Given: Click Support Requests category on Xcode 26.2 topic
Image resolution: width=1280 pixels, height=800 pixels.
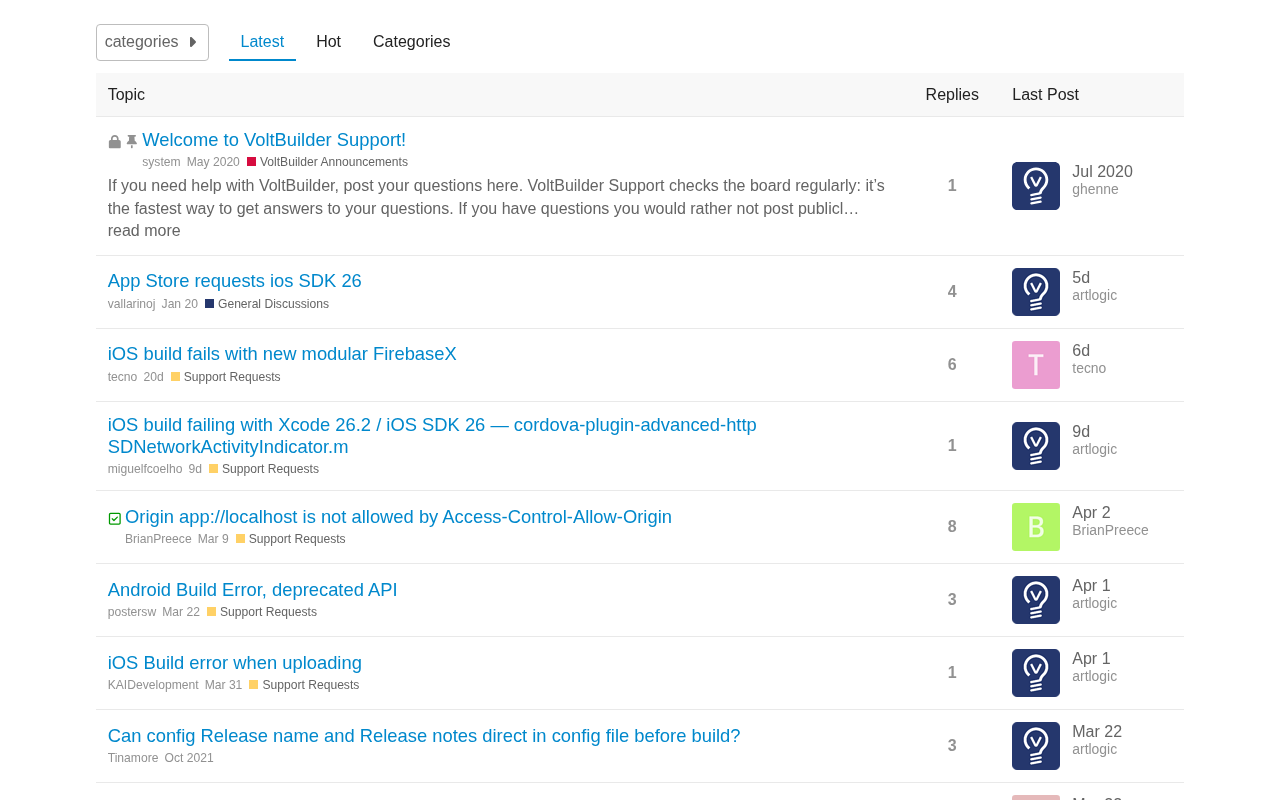Looking at the screenshot, I should 264,469.
